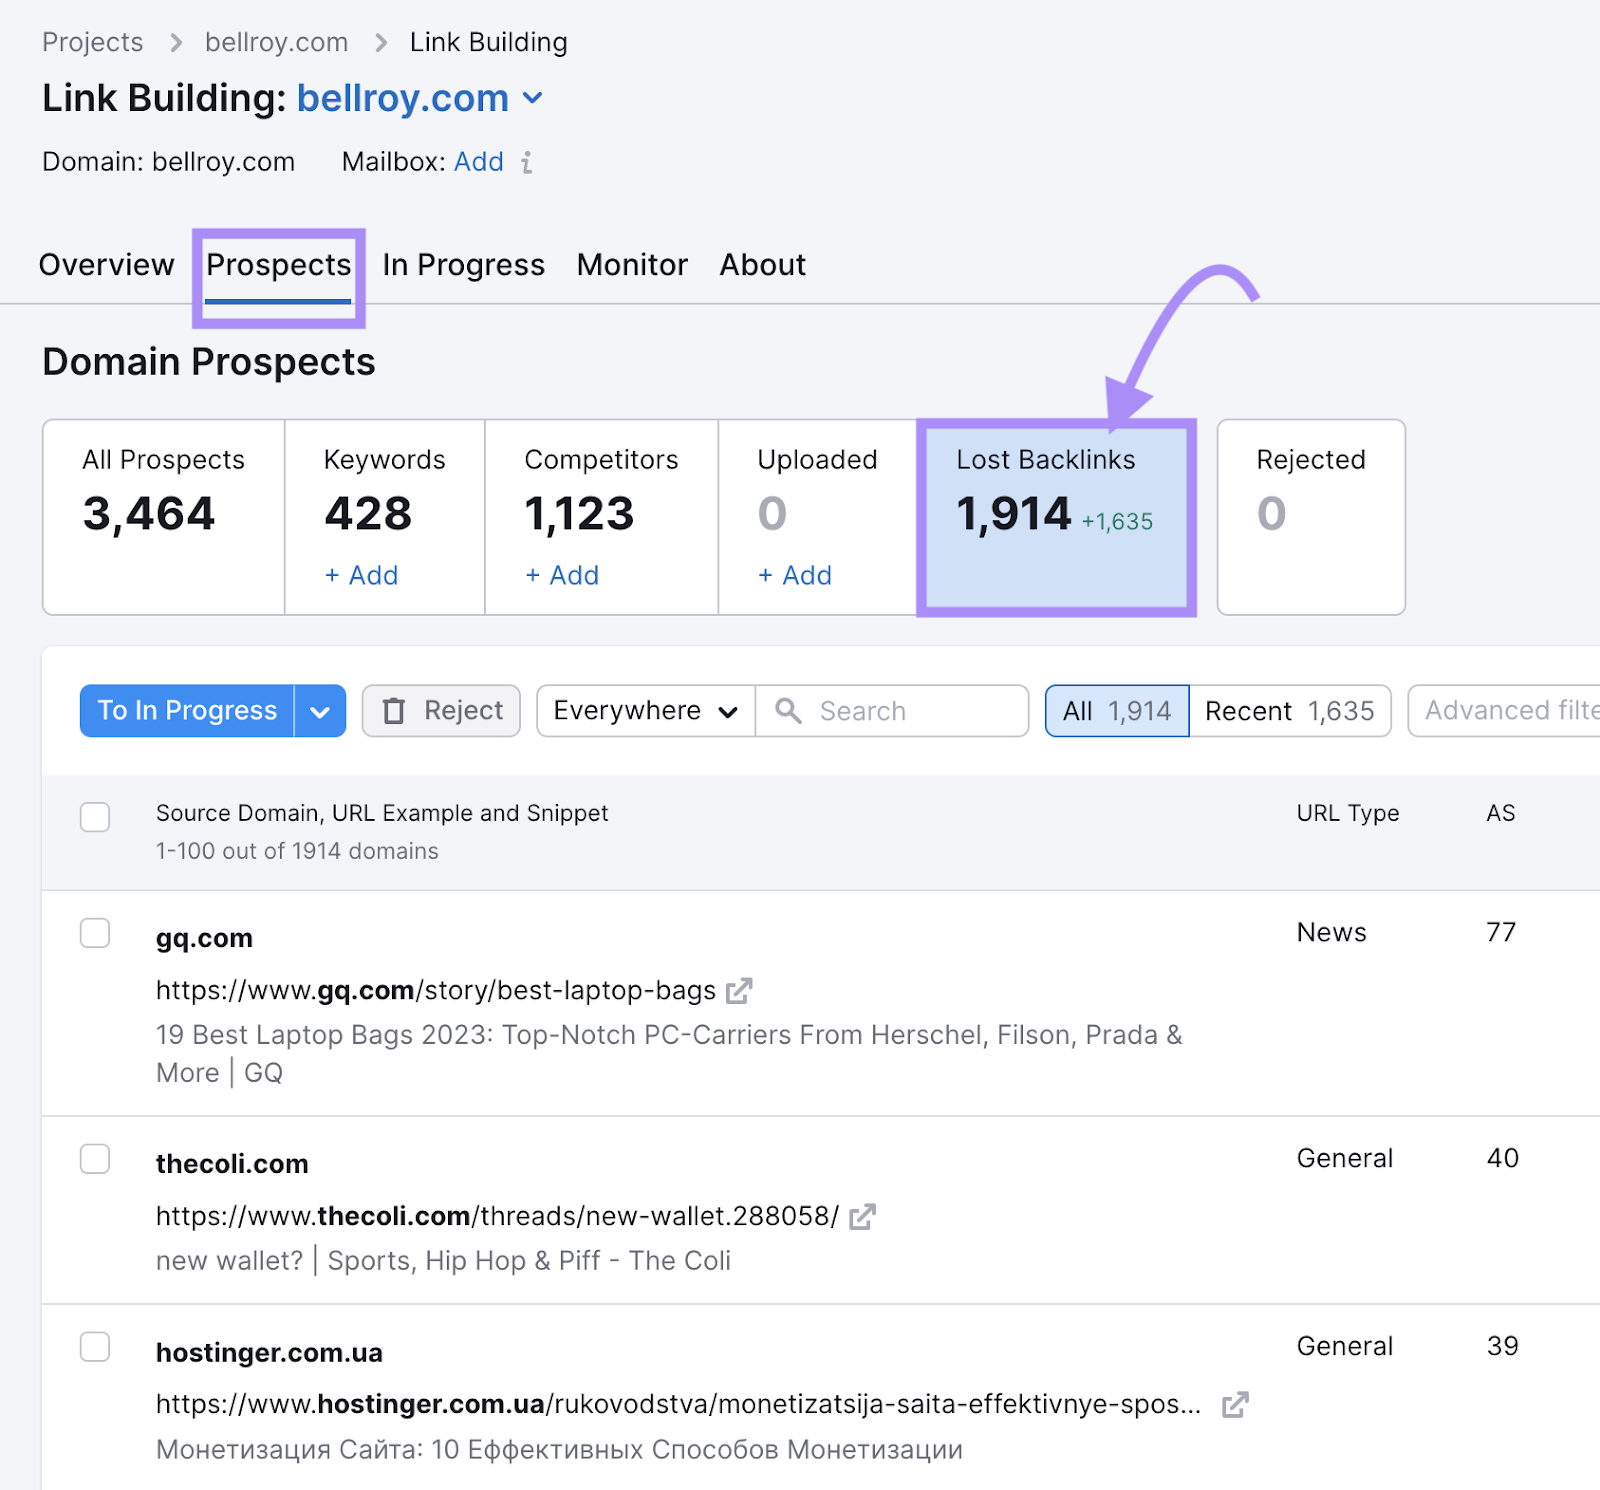Expand the bellroy.com project dropdown chevron

pos(533,99)
